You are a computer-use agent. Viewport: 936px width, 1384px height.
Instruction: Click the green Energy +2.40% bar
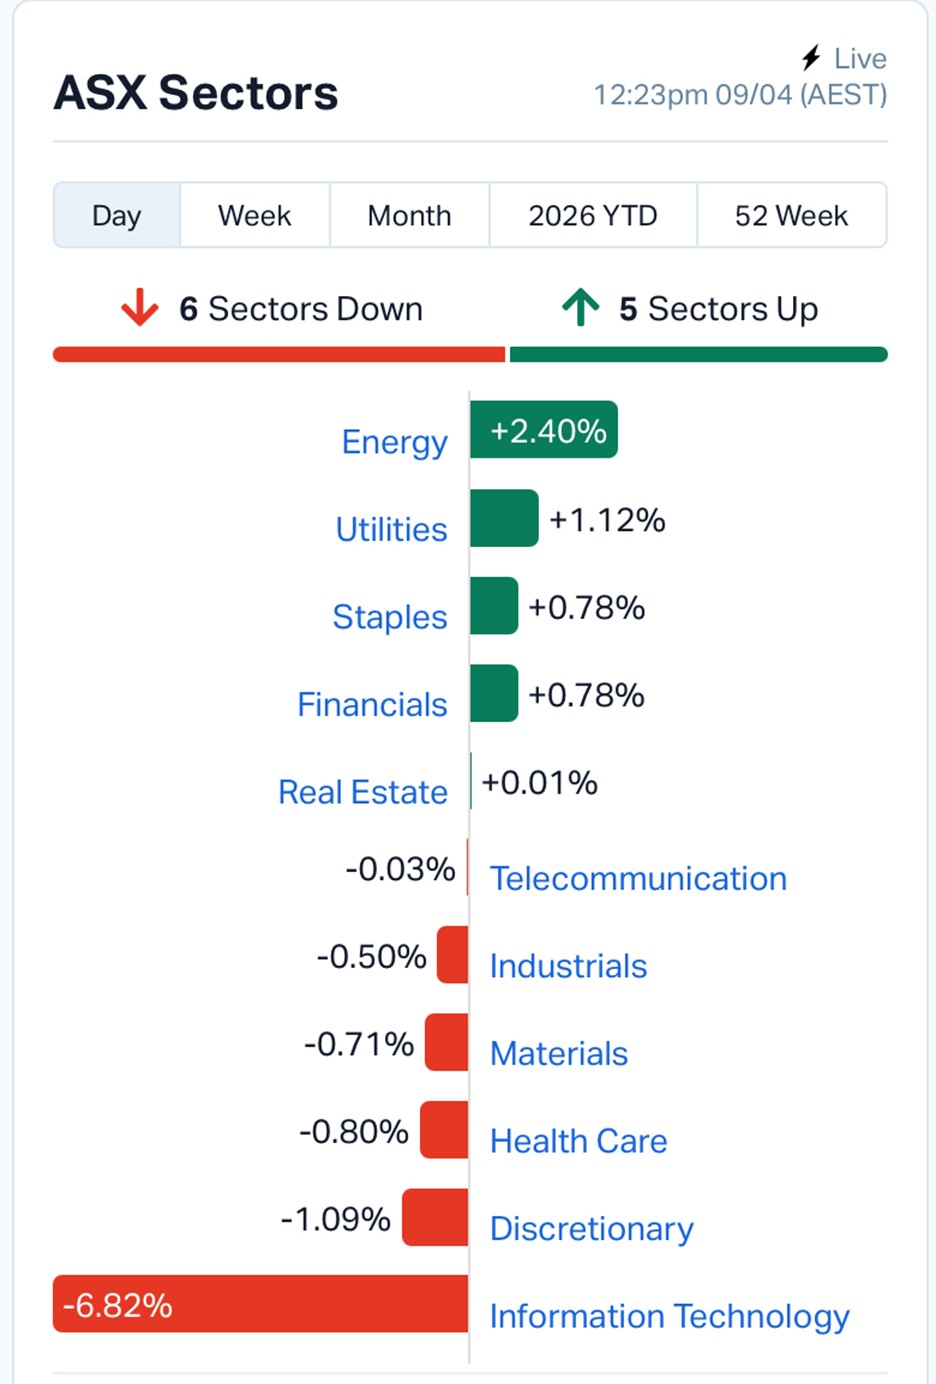pos(544,430)
